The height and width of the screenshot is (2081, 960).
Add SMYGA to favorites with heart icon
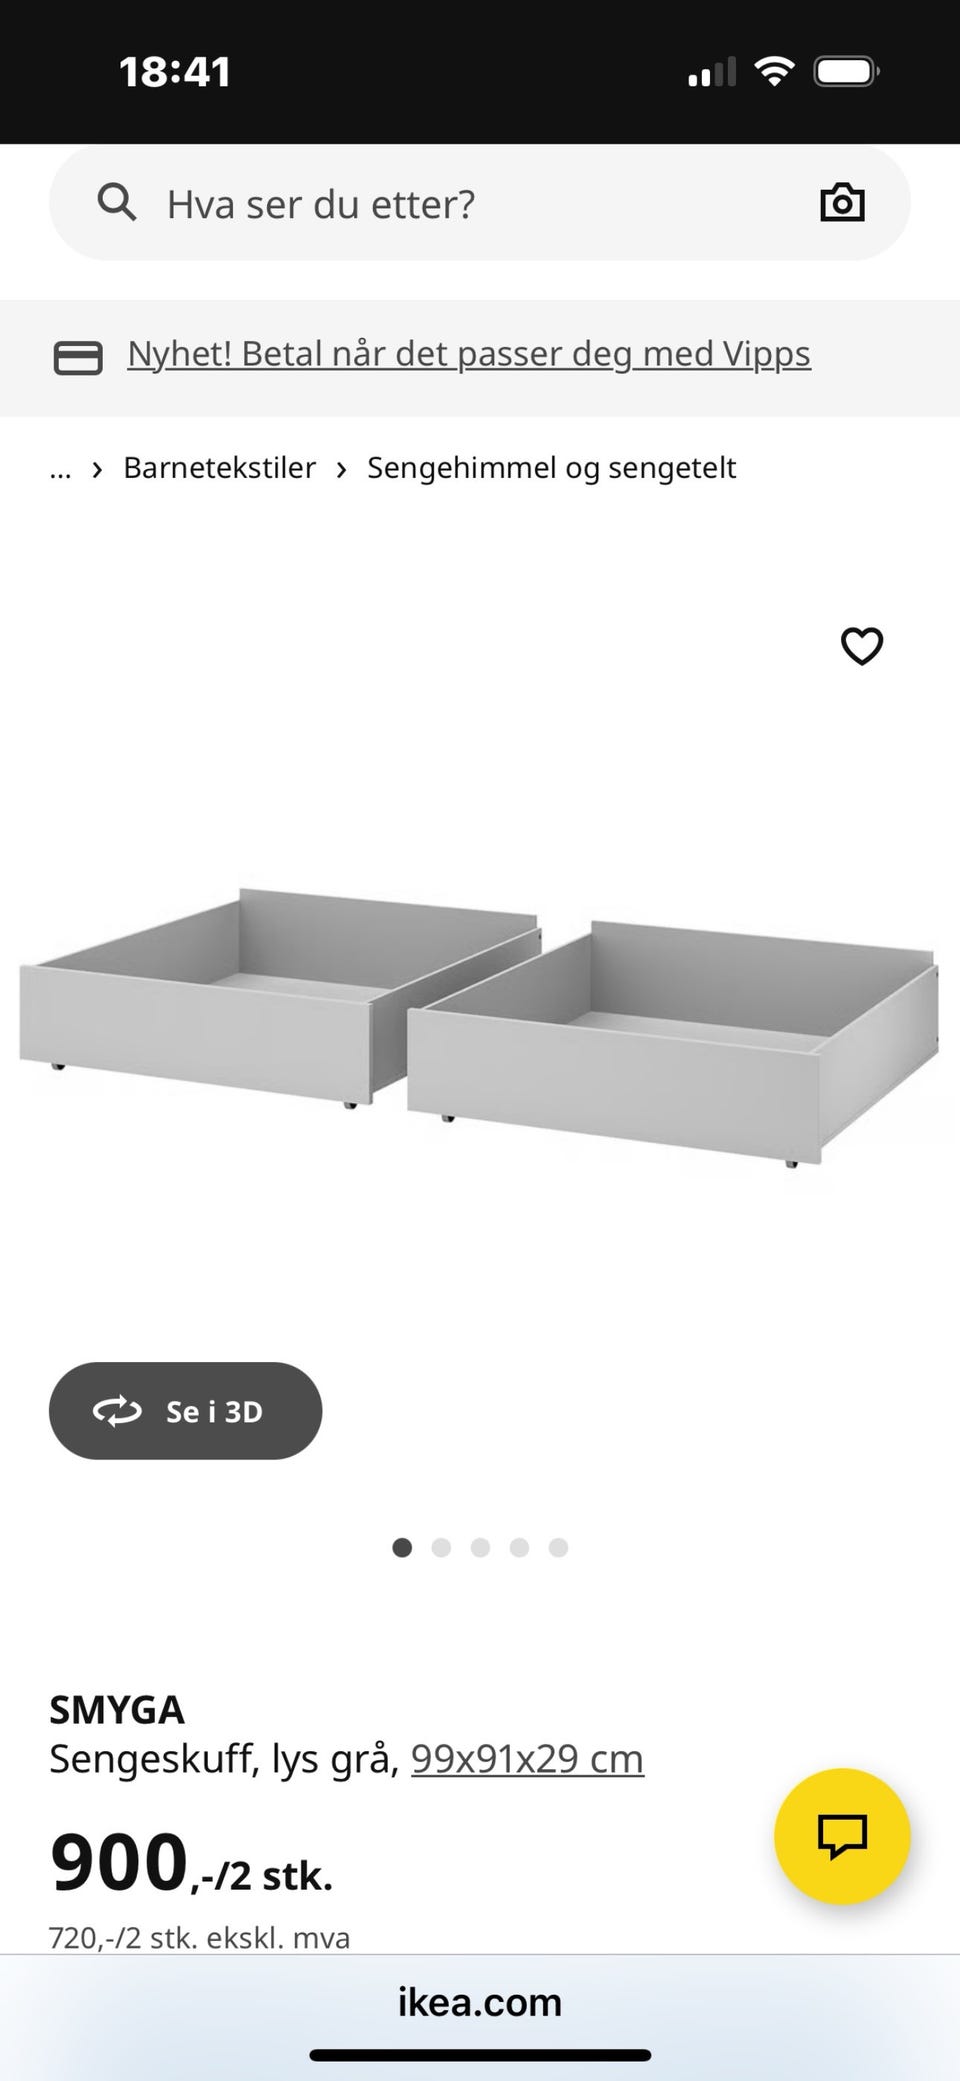click(x=862, y=646)
